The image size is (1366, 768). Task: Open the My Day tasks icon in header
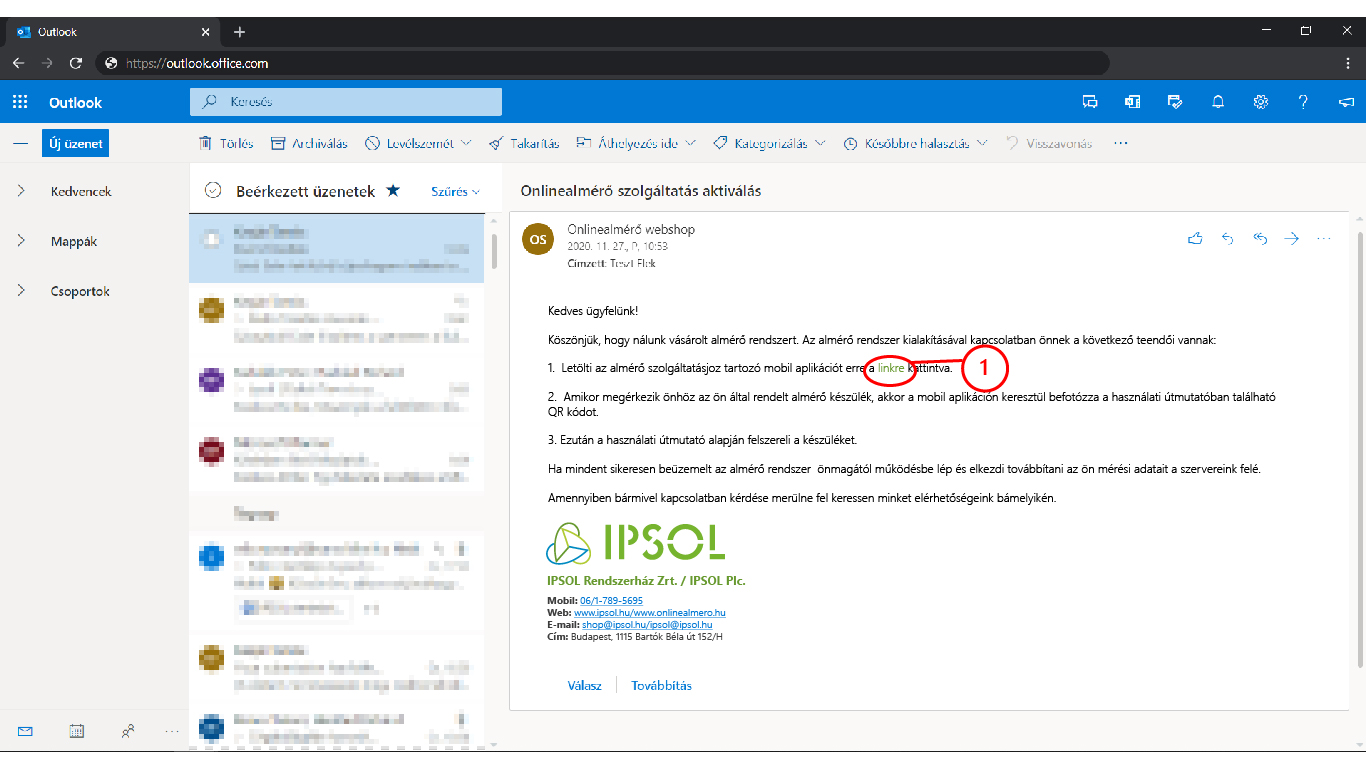pyautogui.click(x=1175, y=102)
